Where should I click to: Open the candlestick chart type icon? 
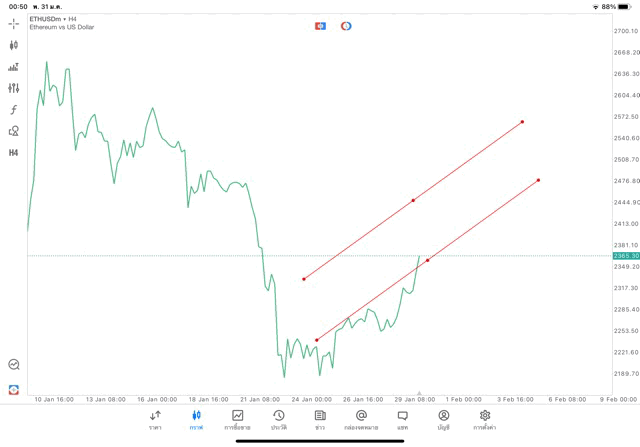coord(14,45)
